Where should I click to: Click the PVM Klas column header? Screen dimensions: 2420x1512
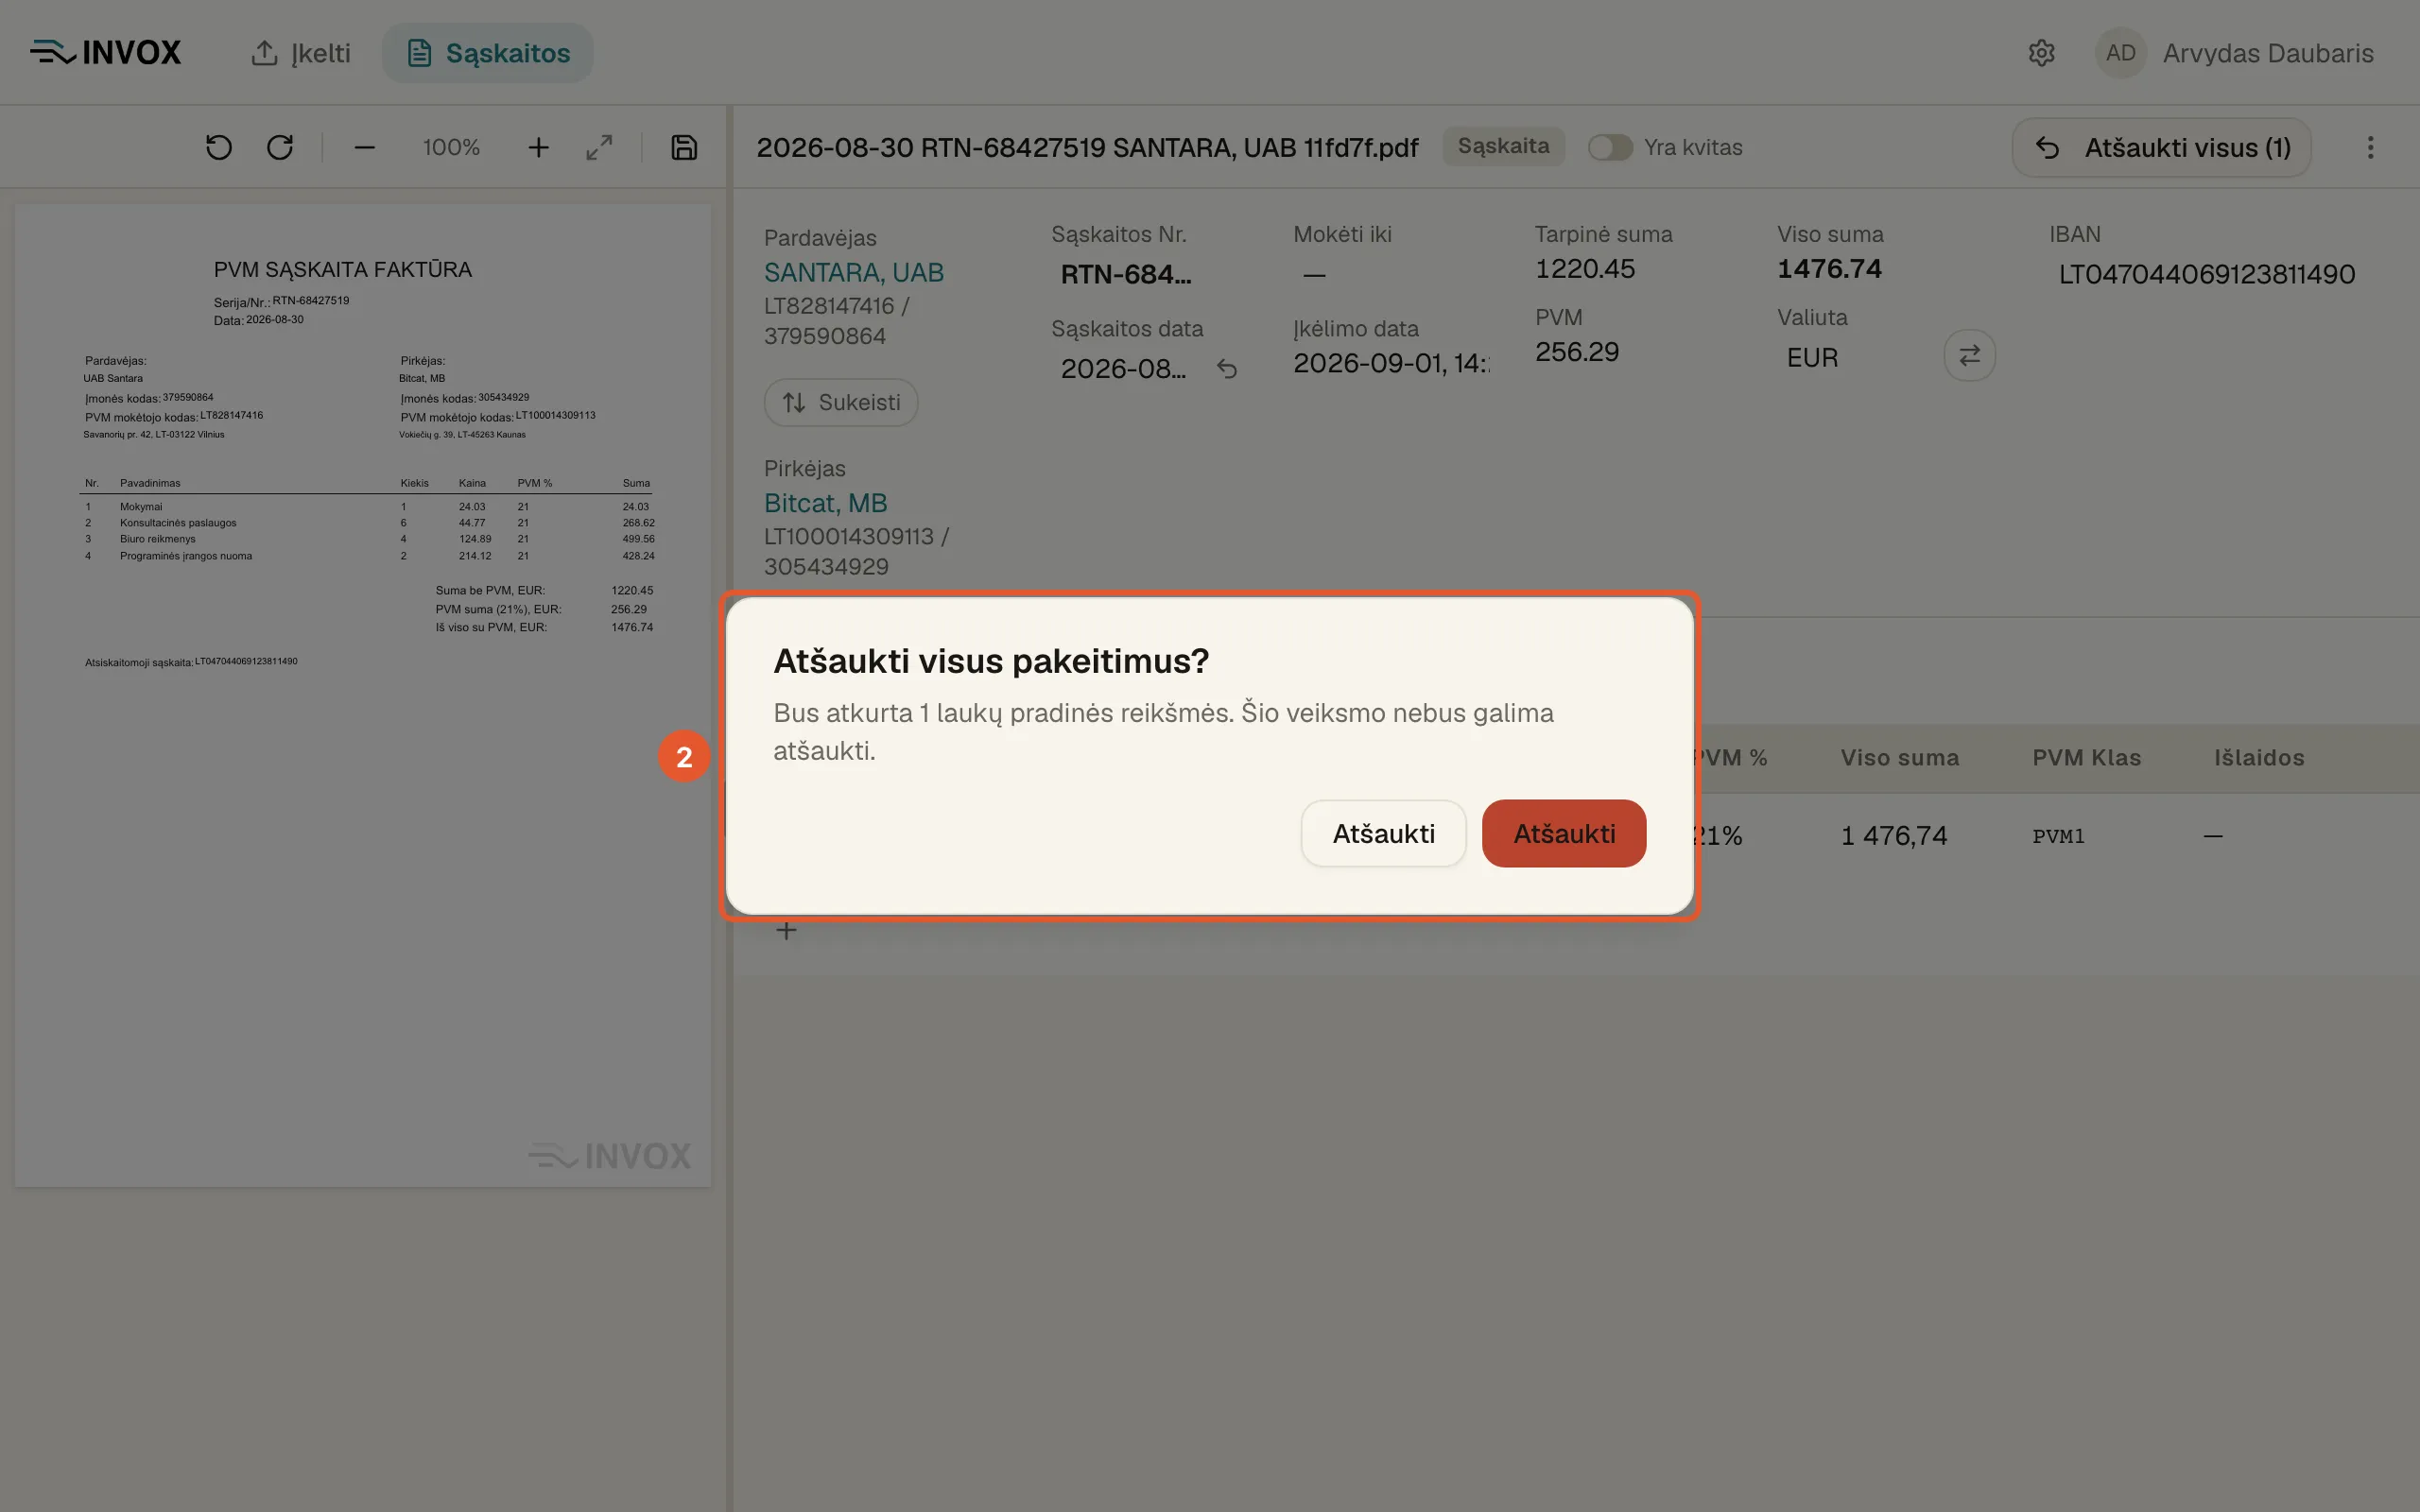2087,758
